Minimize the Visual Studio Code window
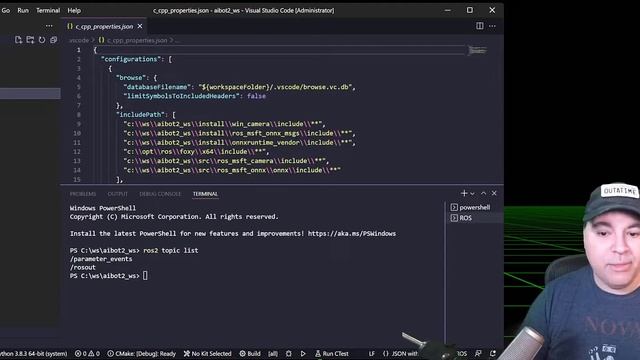Image resolution: width=640 pixels, height=360 pixels. click(448, 10)
